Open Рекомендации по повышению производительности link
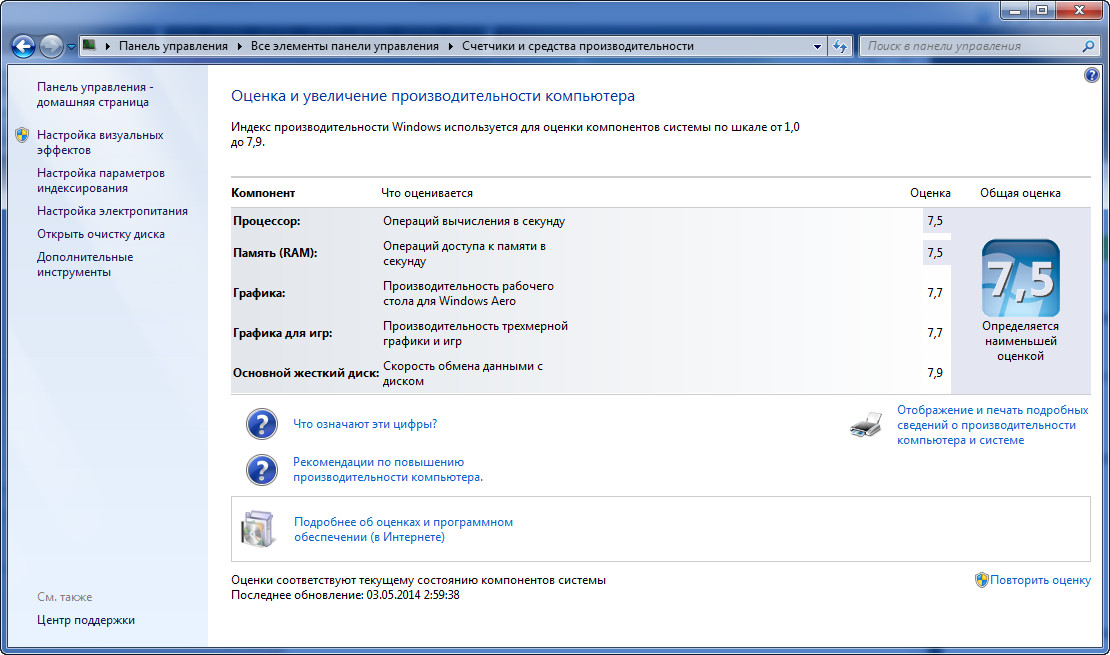 [388, 469]
